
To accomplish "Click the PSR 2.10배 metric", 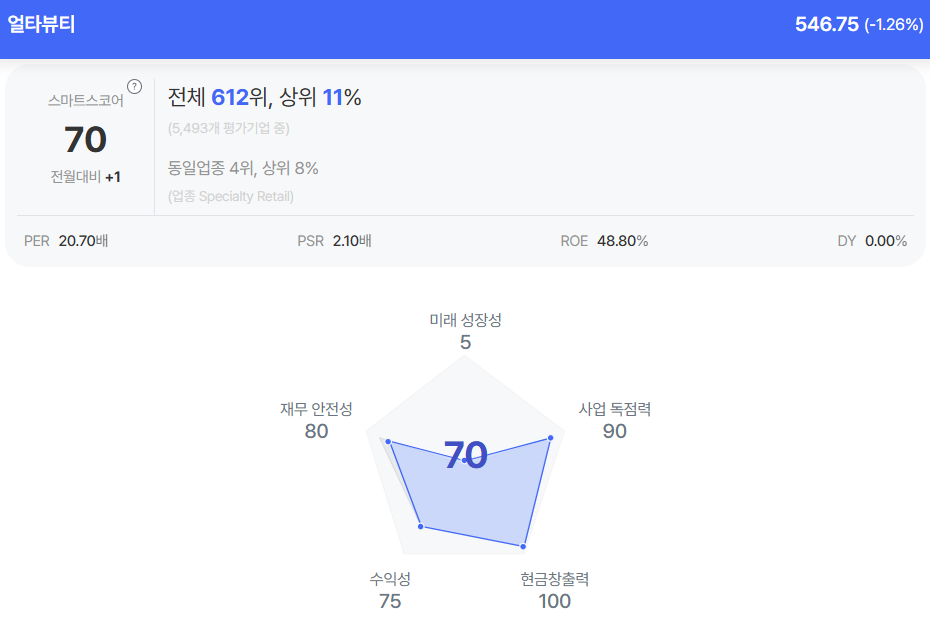I will click(335, 241).
